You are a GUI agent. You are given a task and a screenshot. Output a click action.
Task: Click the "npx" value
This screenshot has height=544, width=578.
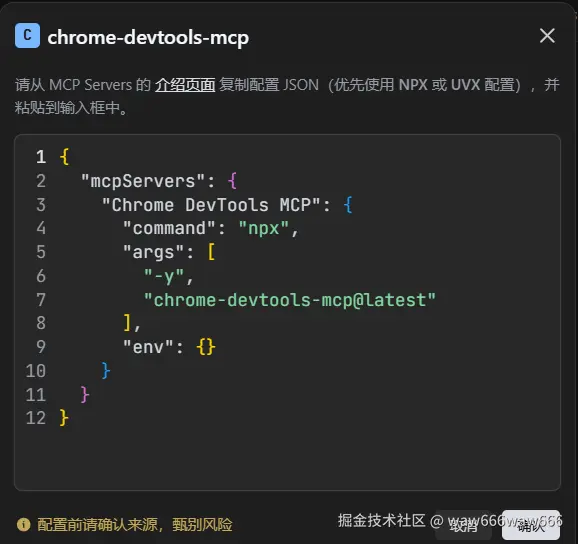pyautogui.click(x=264, y=229)
